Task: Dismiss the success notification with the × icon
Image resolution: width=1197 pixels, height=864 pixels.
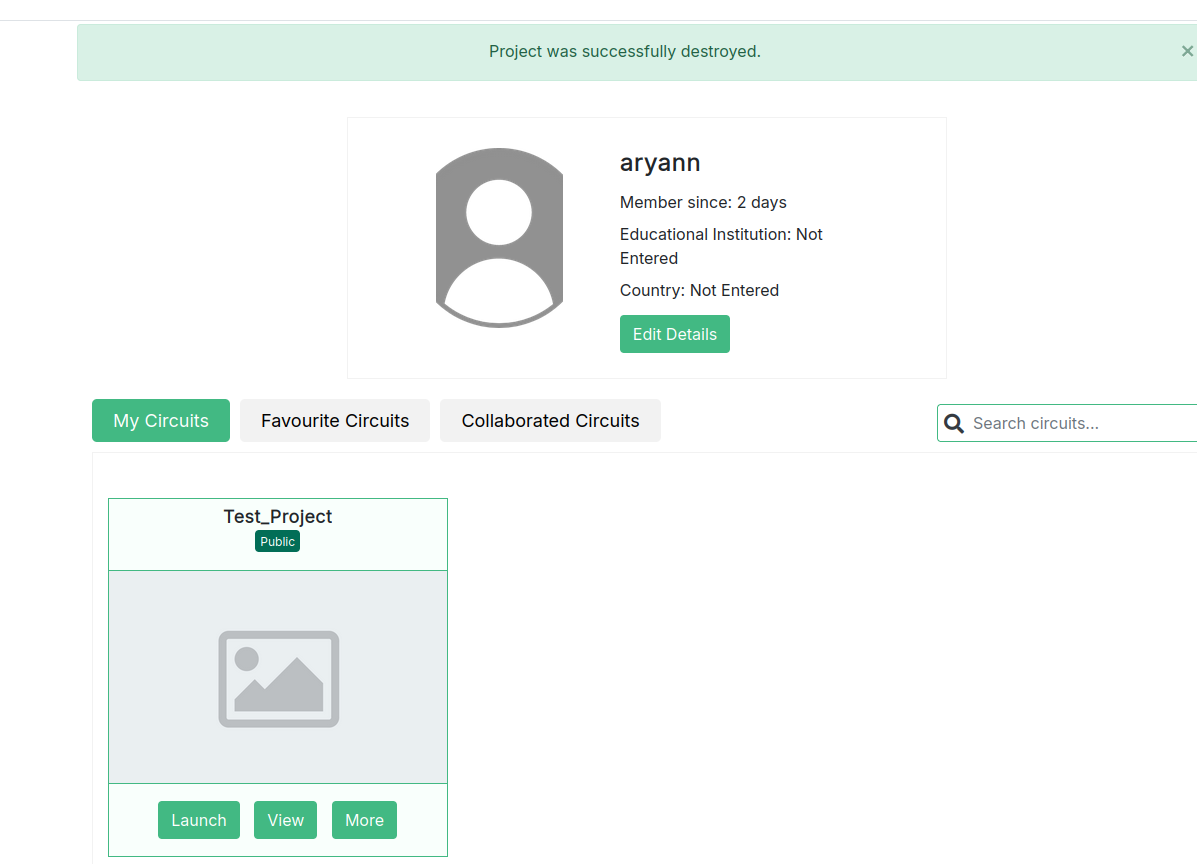Action: (1187, 50)
